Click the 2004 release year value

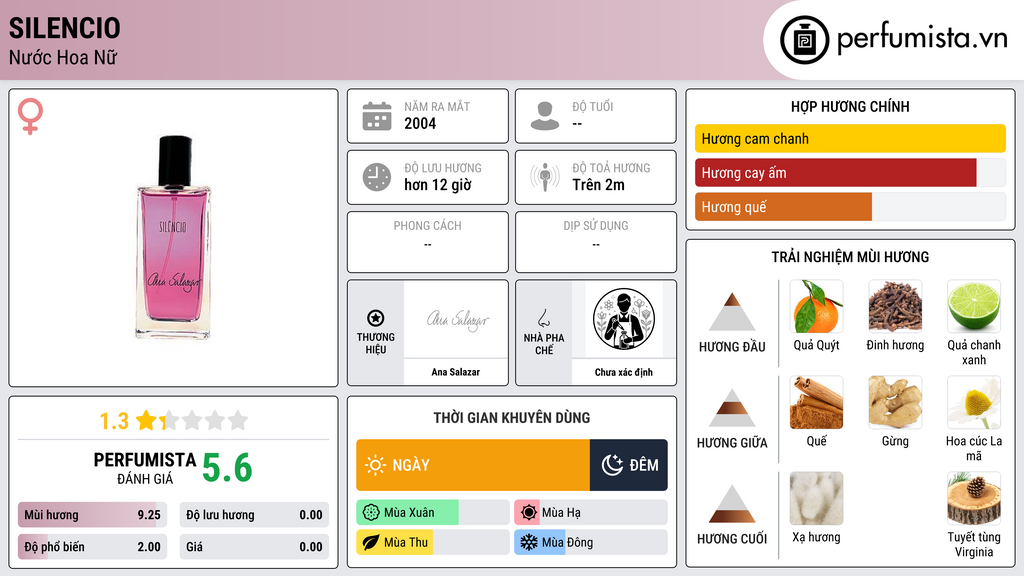(420, 124)
